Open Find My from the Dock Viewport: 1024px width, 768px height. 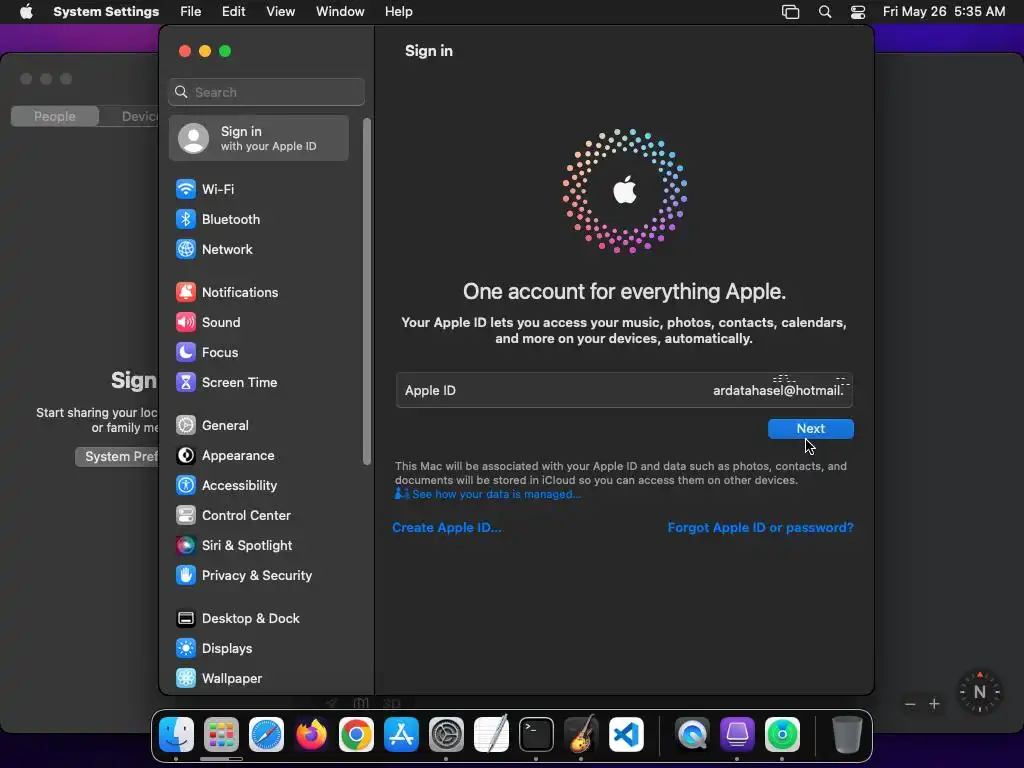click(x=782, y=735)
